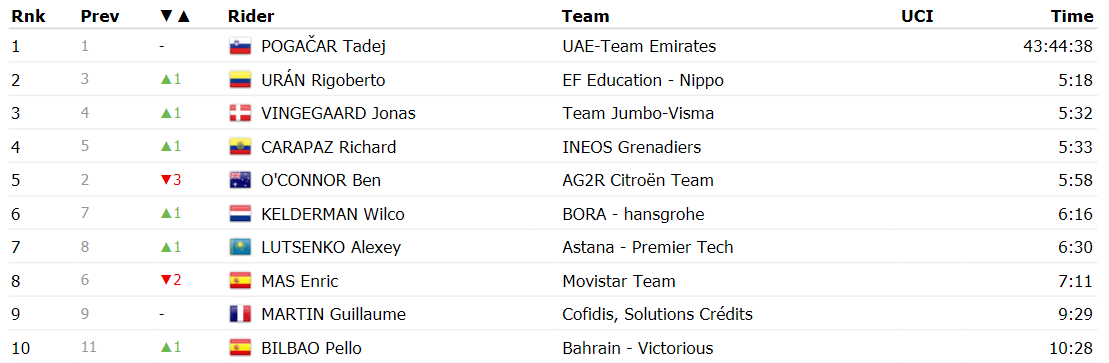Open MAS Enric rider link
Viewport: 1109px width, 363px height.
pos(300,281)
